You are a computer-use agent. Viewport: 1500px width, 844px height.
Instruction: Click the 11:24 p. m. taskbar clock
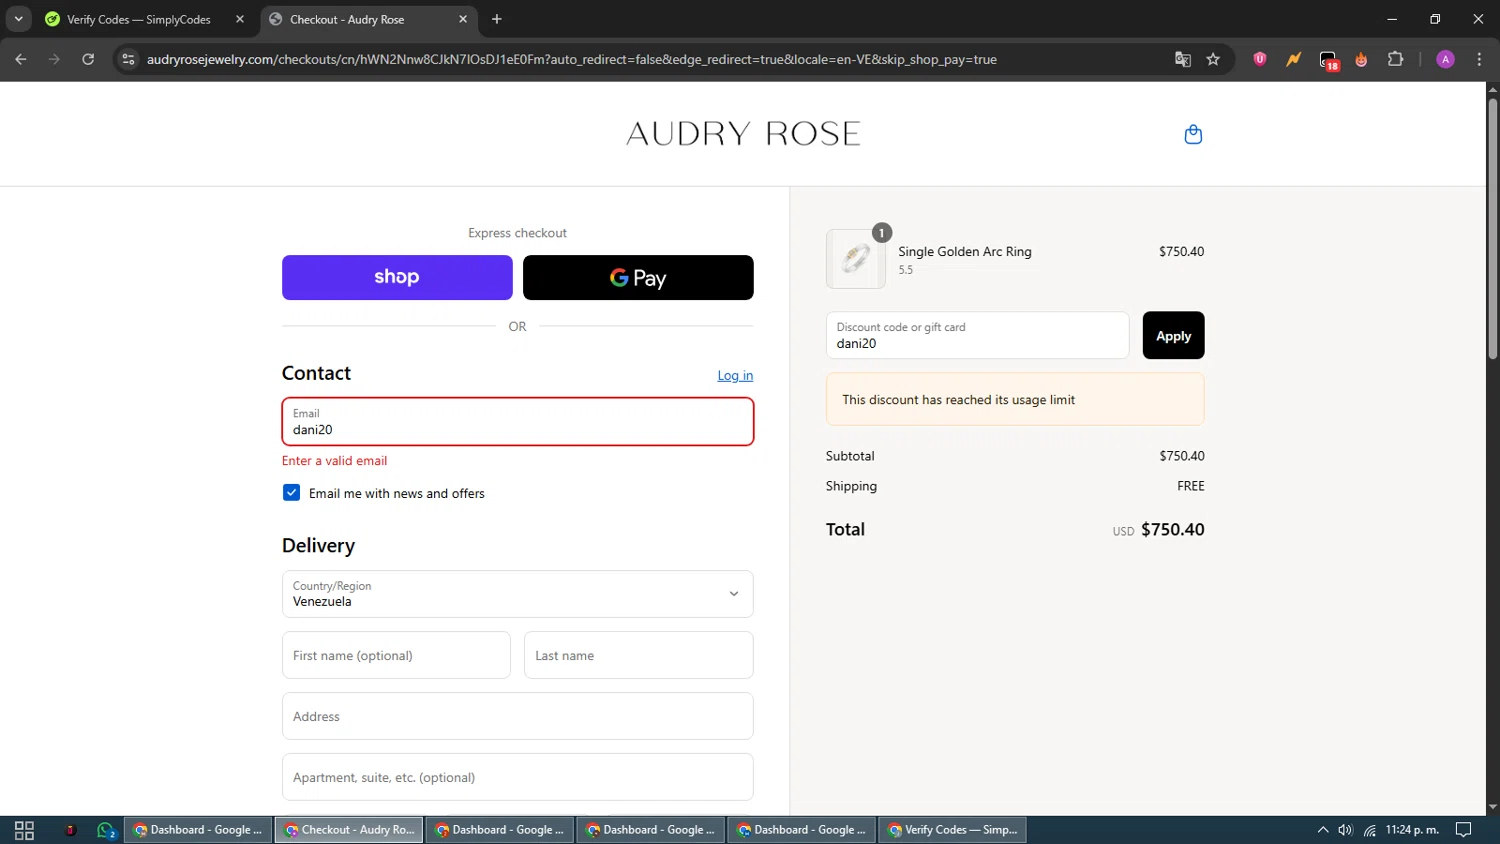[x=1412, y=830]
